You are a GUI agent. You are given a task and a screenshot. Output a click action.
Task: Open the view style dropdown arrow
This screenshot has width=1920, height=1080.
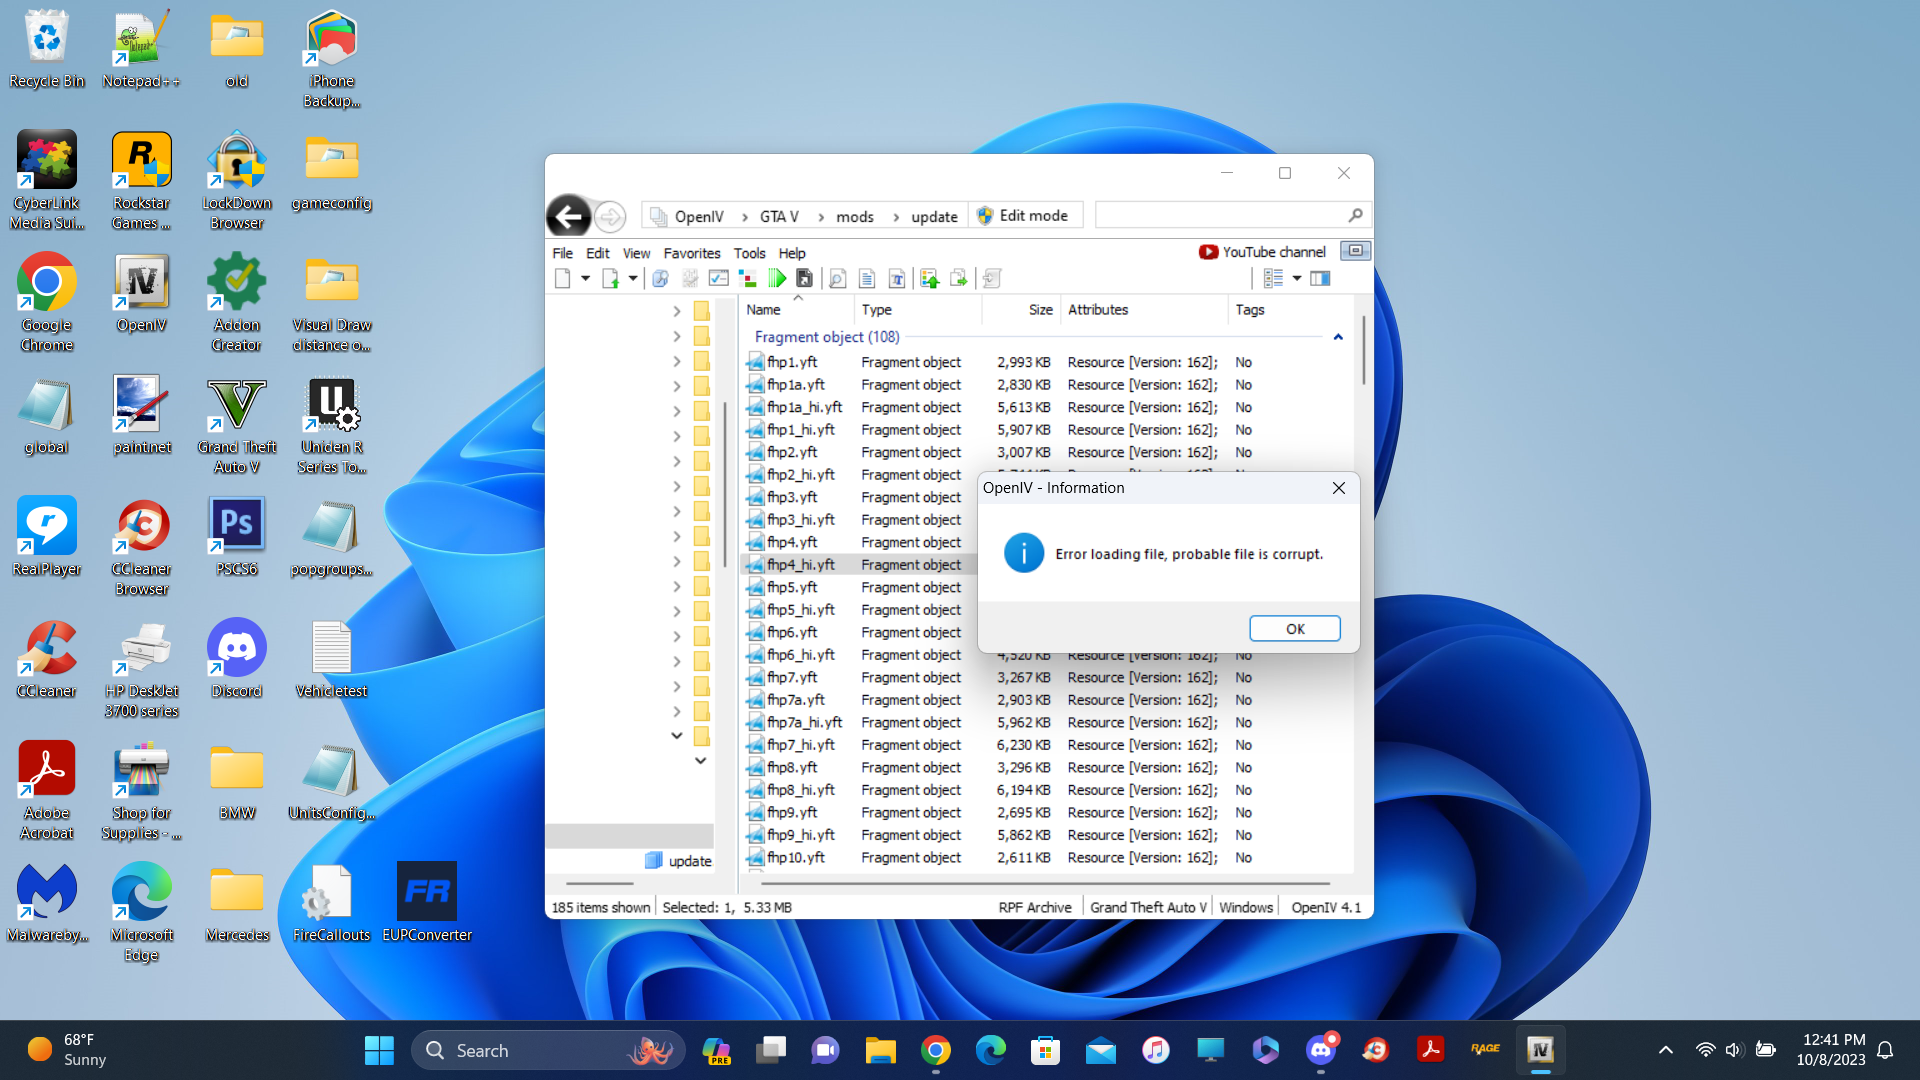click(x=1297, y=279)
